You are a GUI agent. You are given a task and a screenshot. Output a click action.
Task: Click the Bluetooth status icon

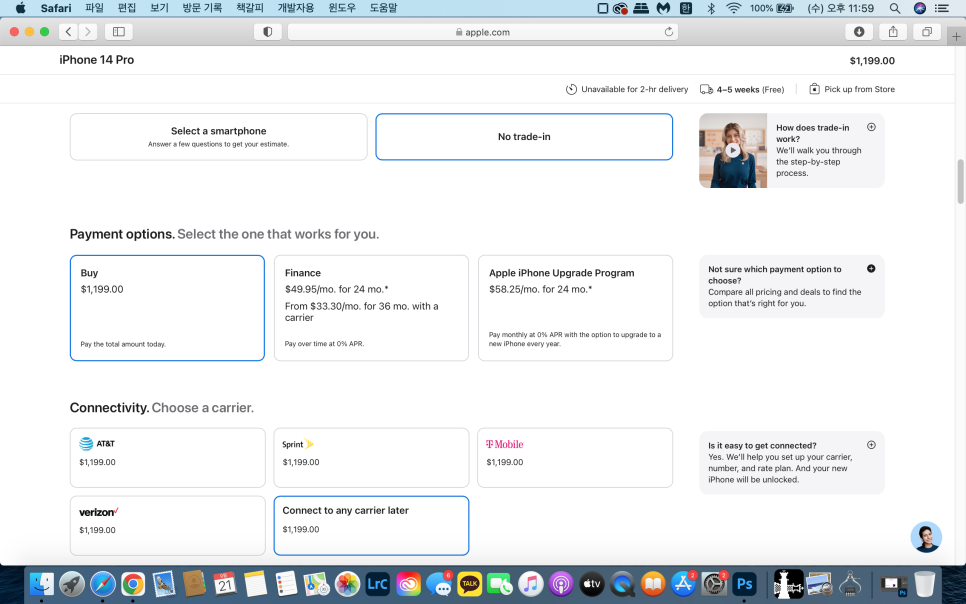pos(710,8)
